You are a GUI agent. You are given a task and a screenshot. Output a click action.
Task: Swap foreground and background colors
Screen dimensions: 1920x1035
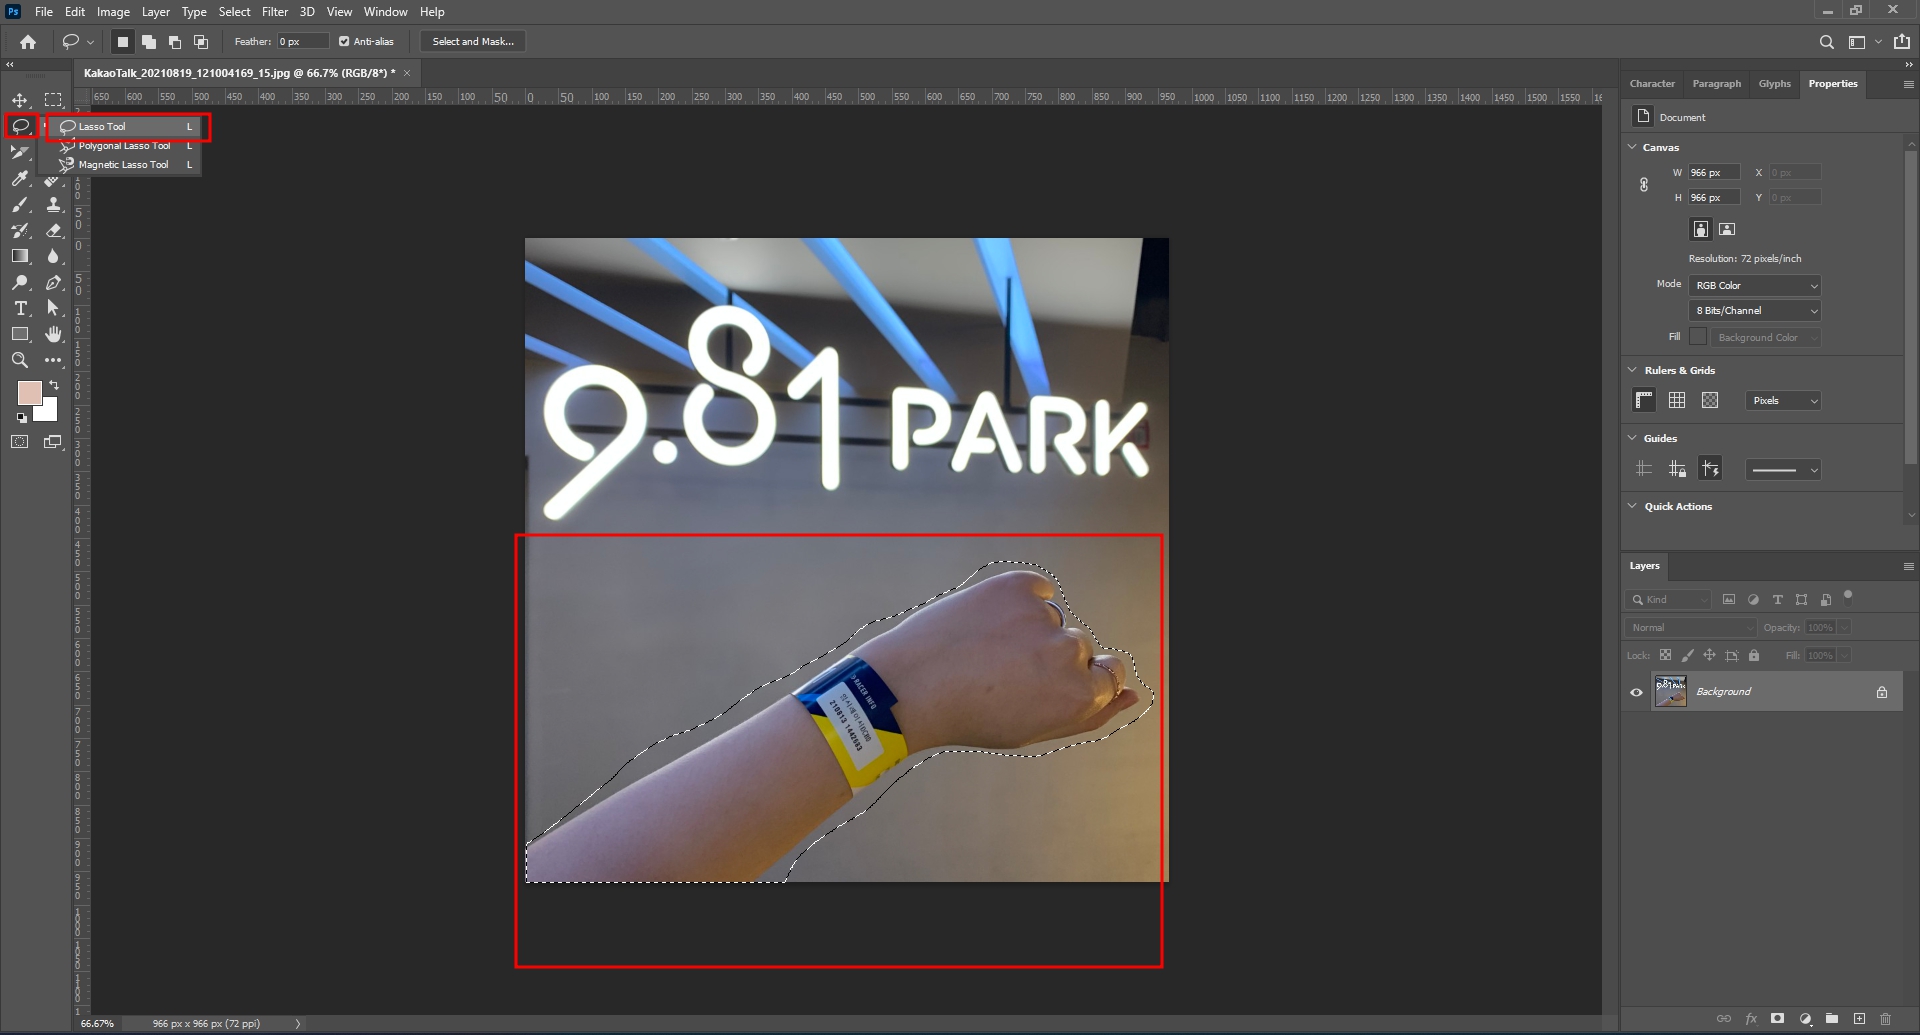[x=54, y=385]
